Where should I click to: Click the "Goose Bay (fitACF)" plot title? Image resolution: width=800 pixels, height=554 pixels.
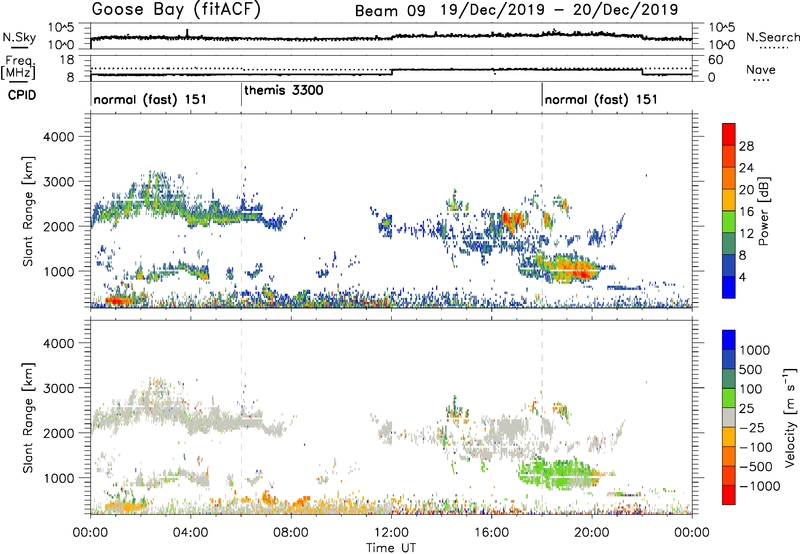176,9
